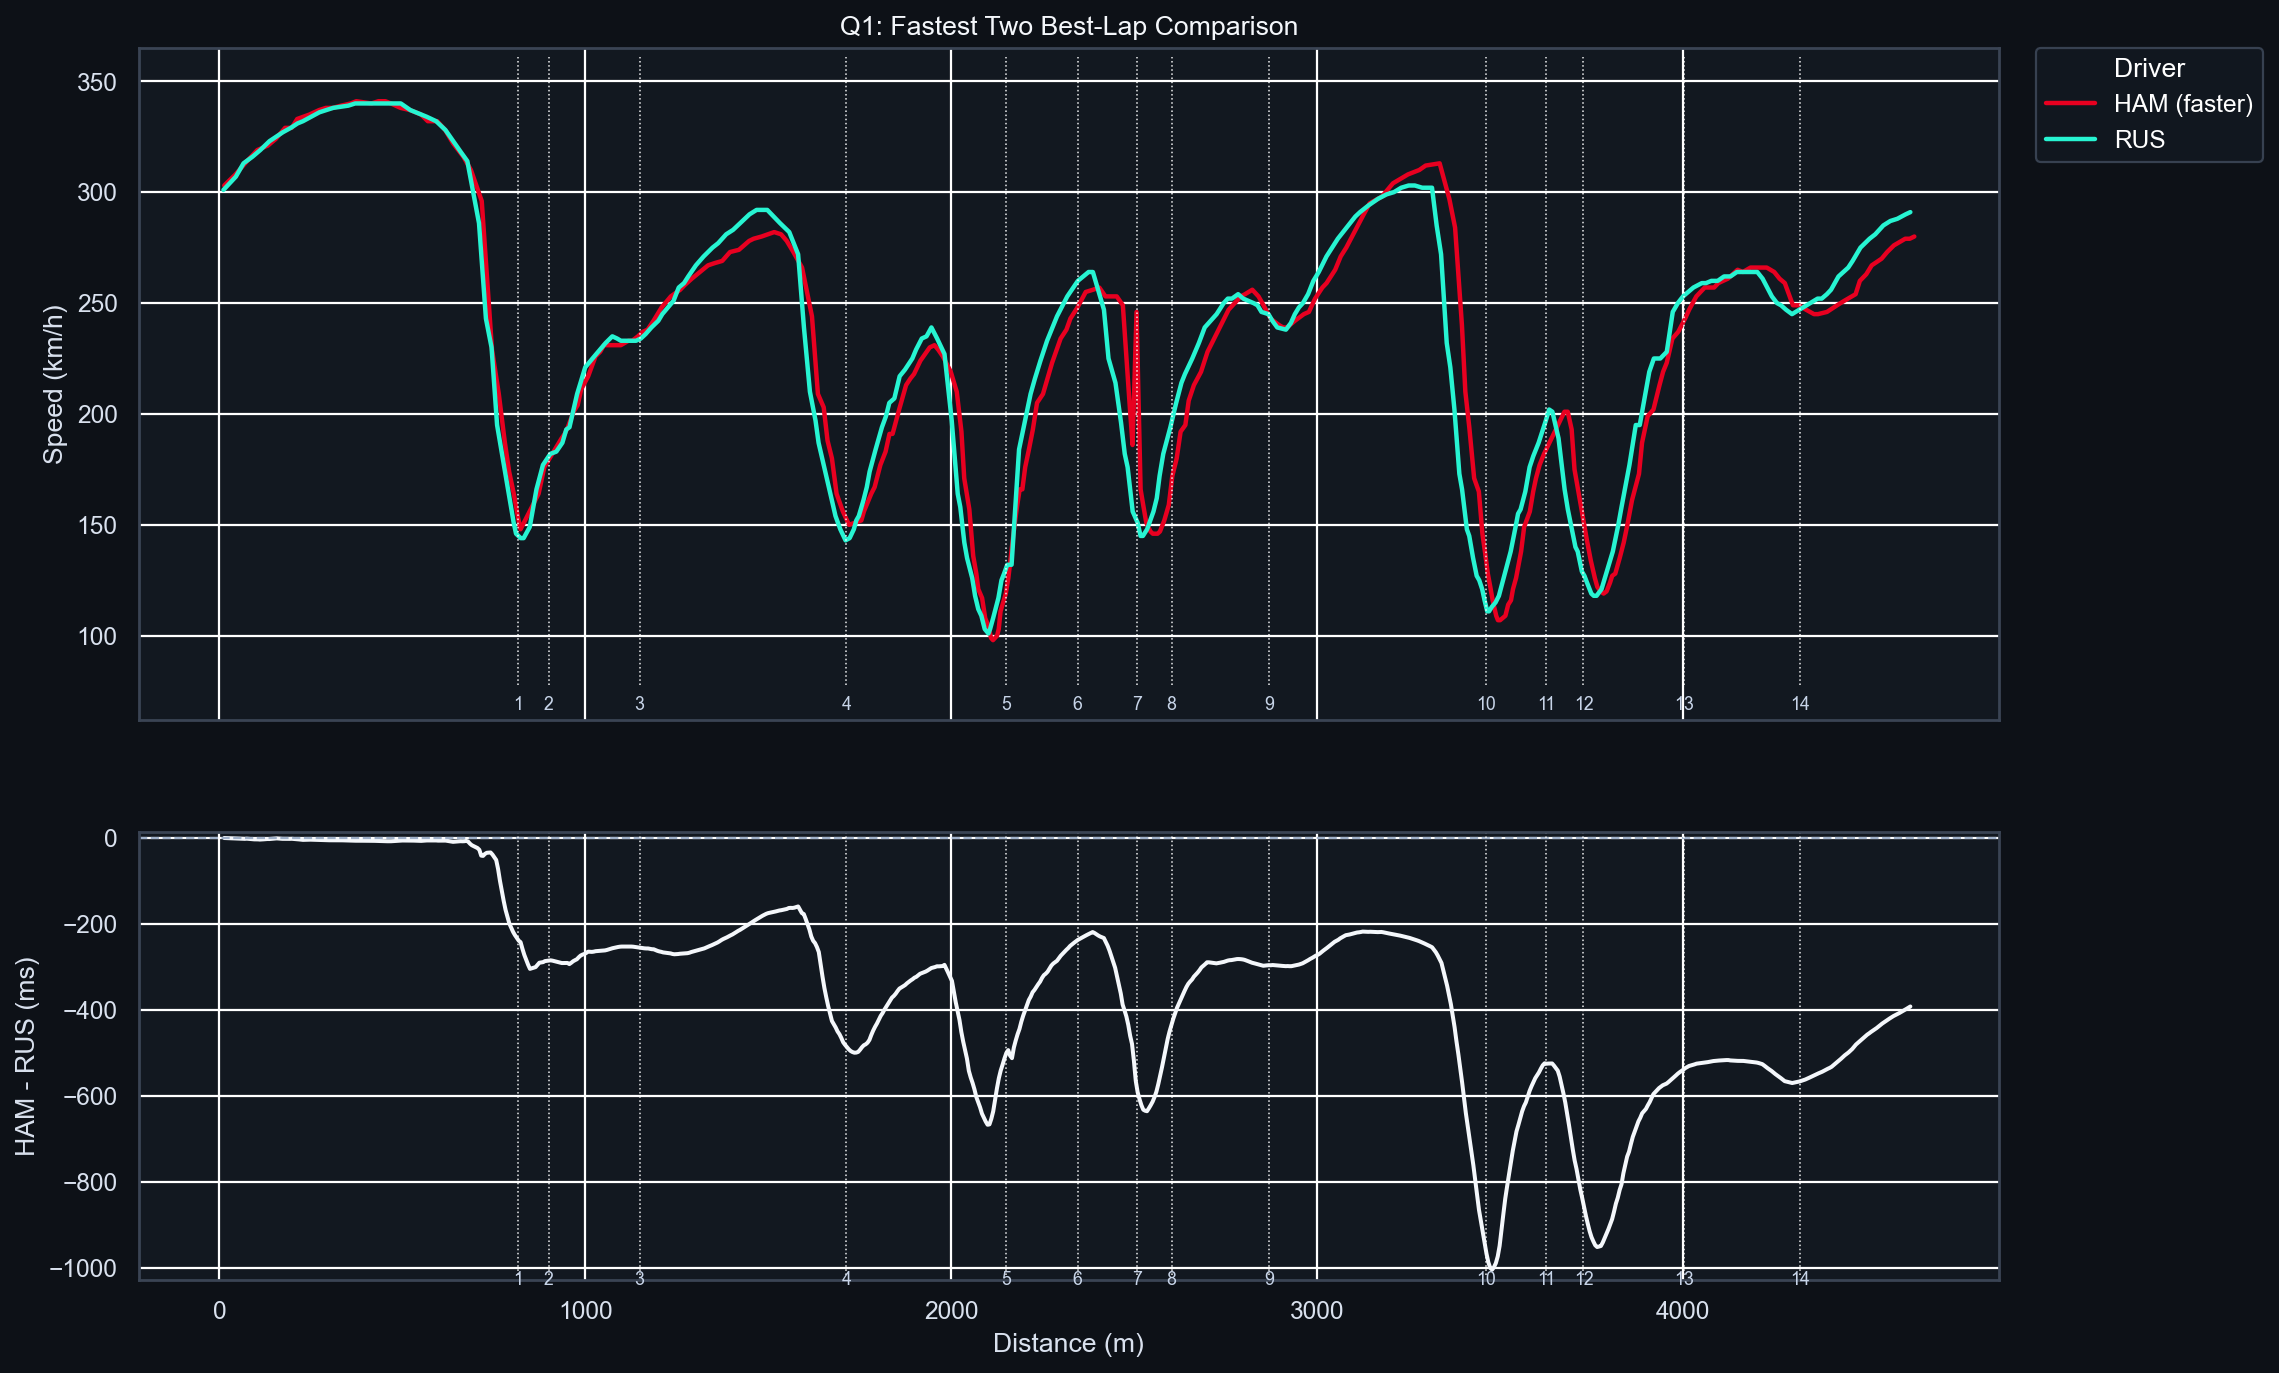Screen dimensions: 2279x1373
Task: Click corner marker 4 in the speed chart
Action: [846, 704]
